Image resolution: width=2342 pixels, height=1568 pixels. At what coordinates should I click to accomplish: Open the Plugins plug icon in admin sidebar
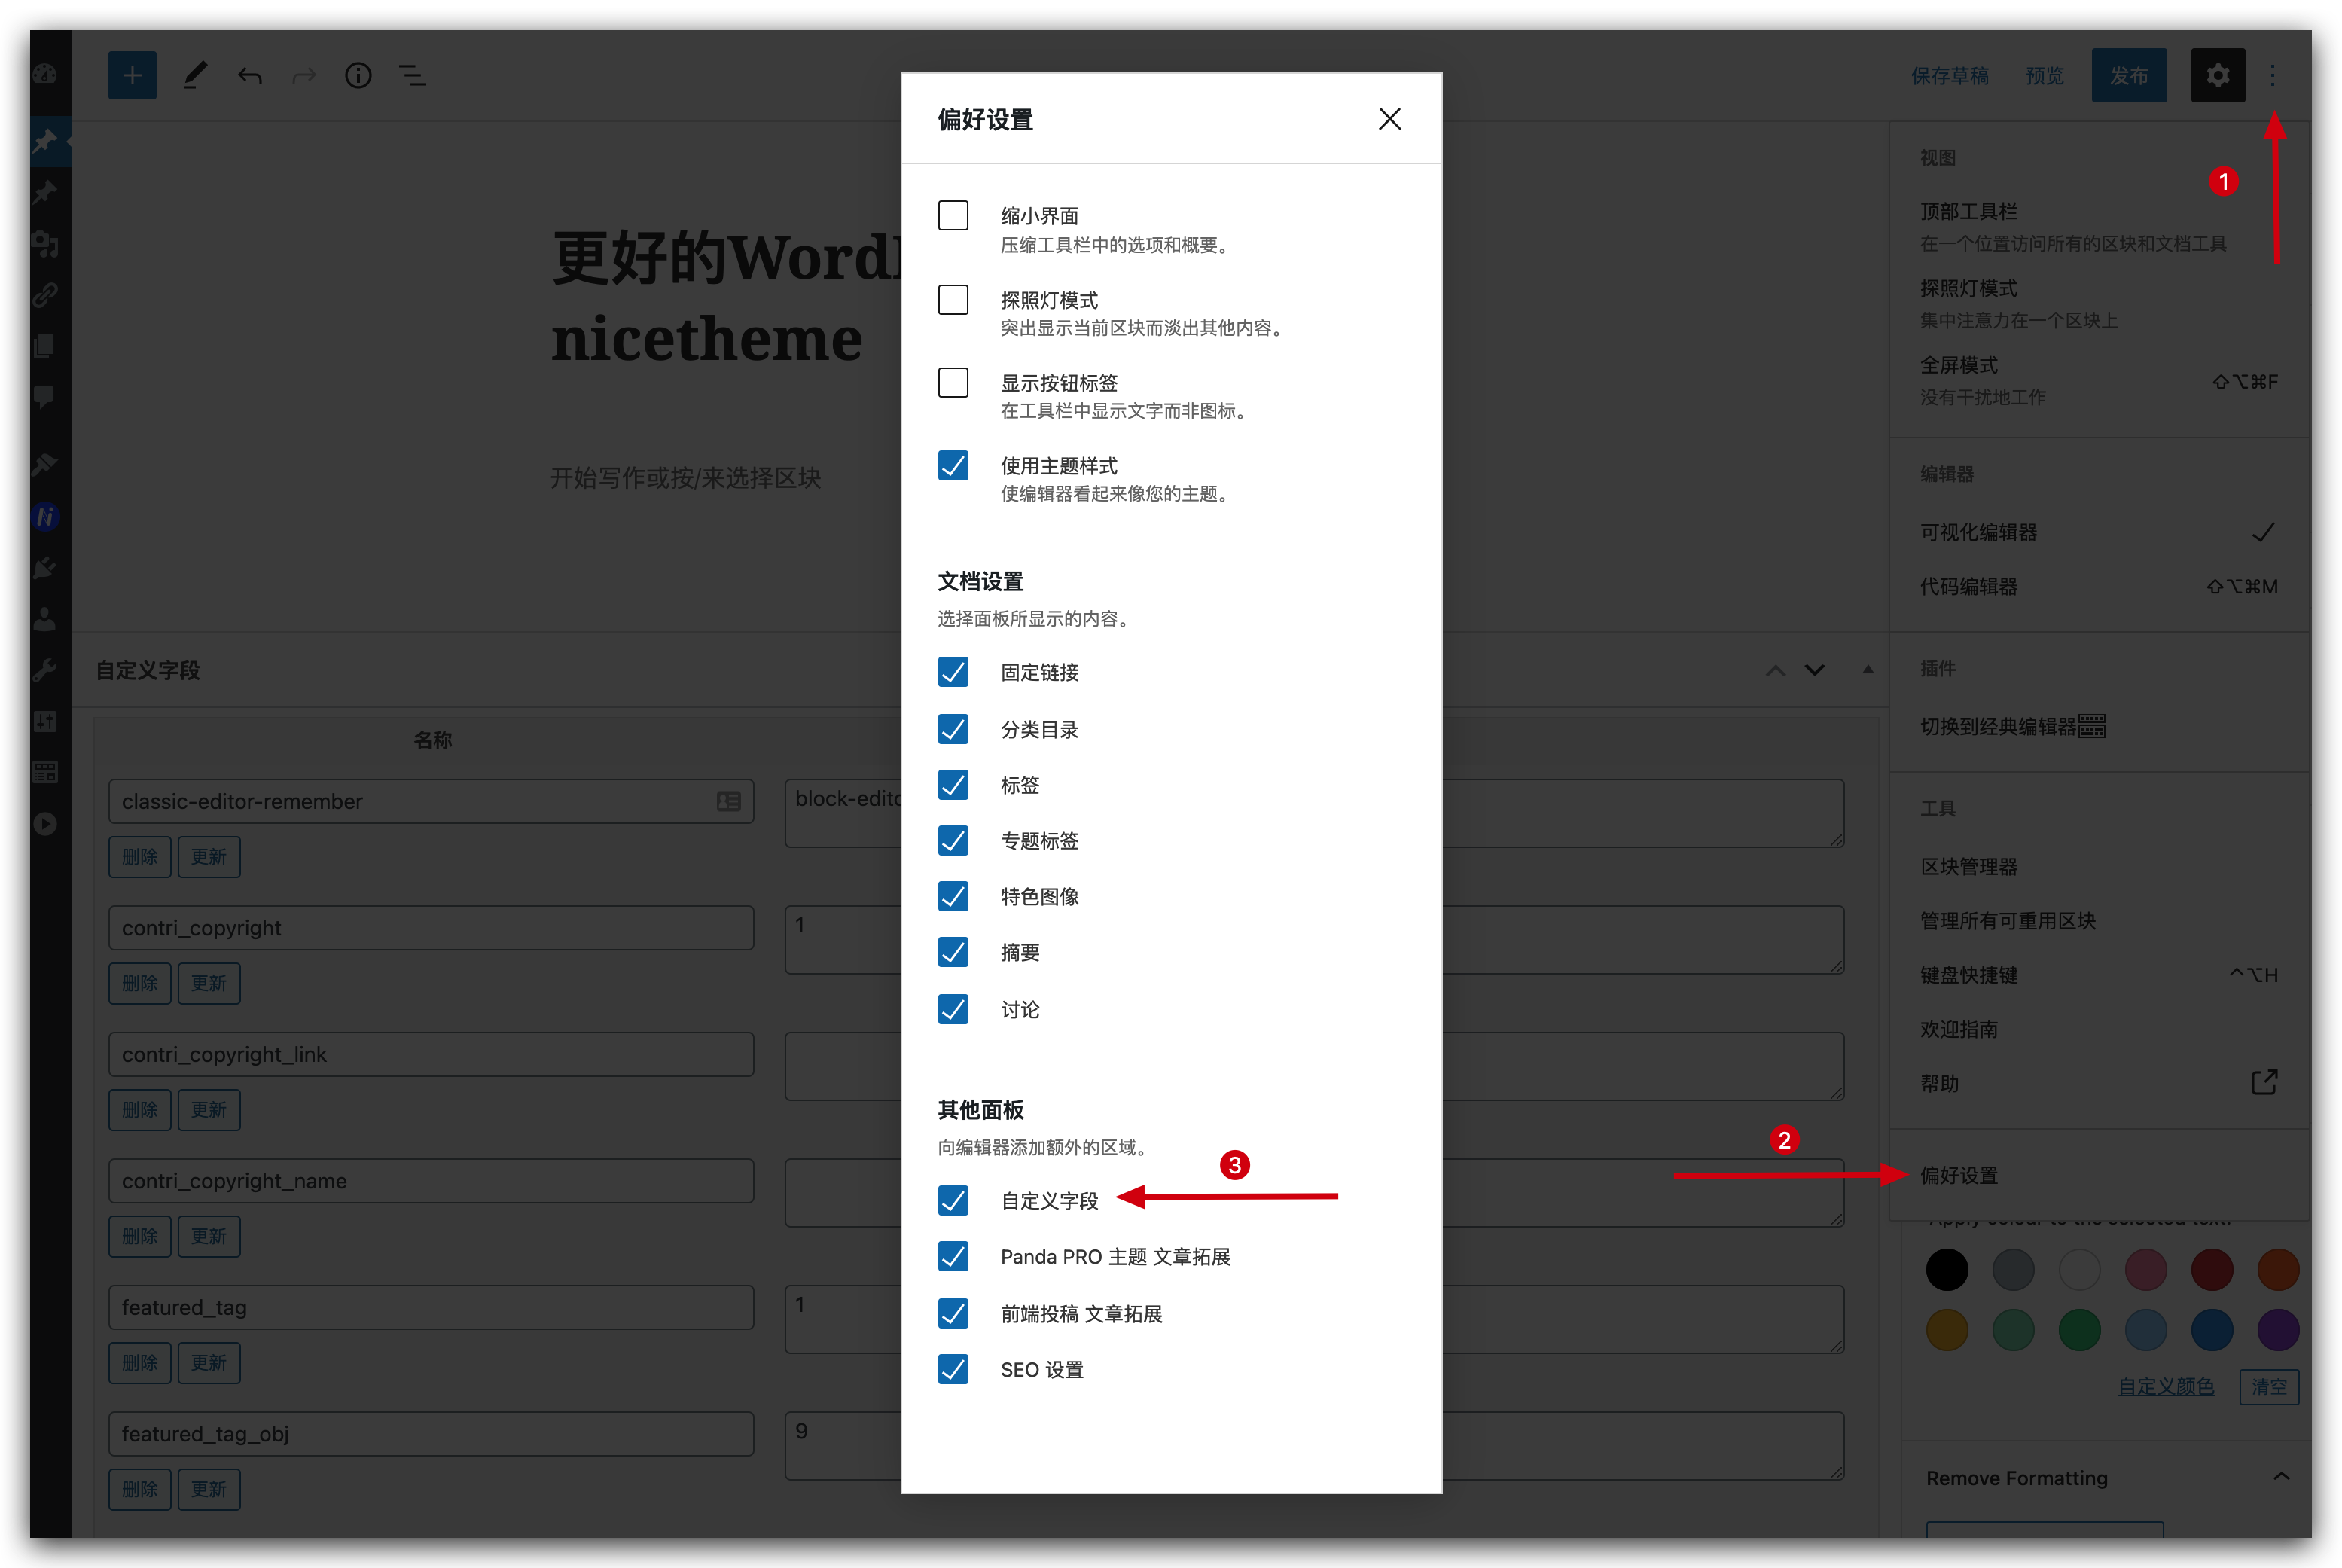click(45, 567)
